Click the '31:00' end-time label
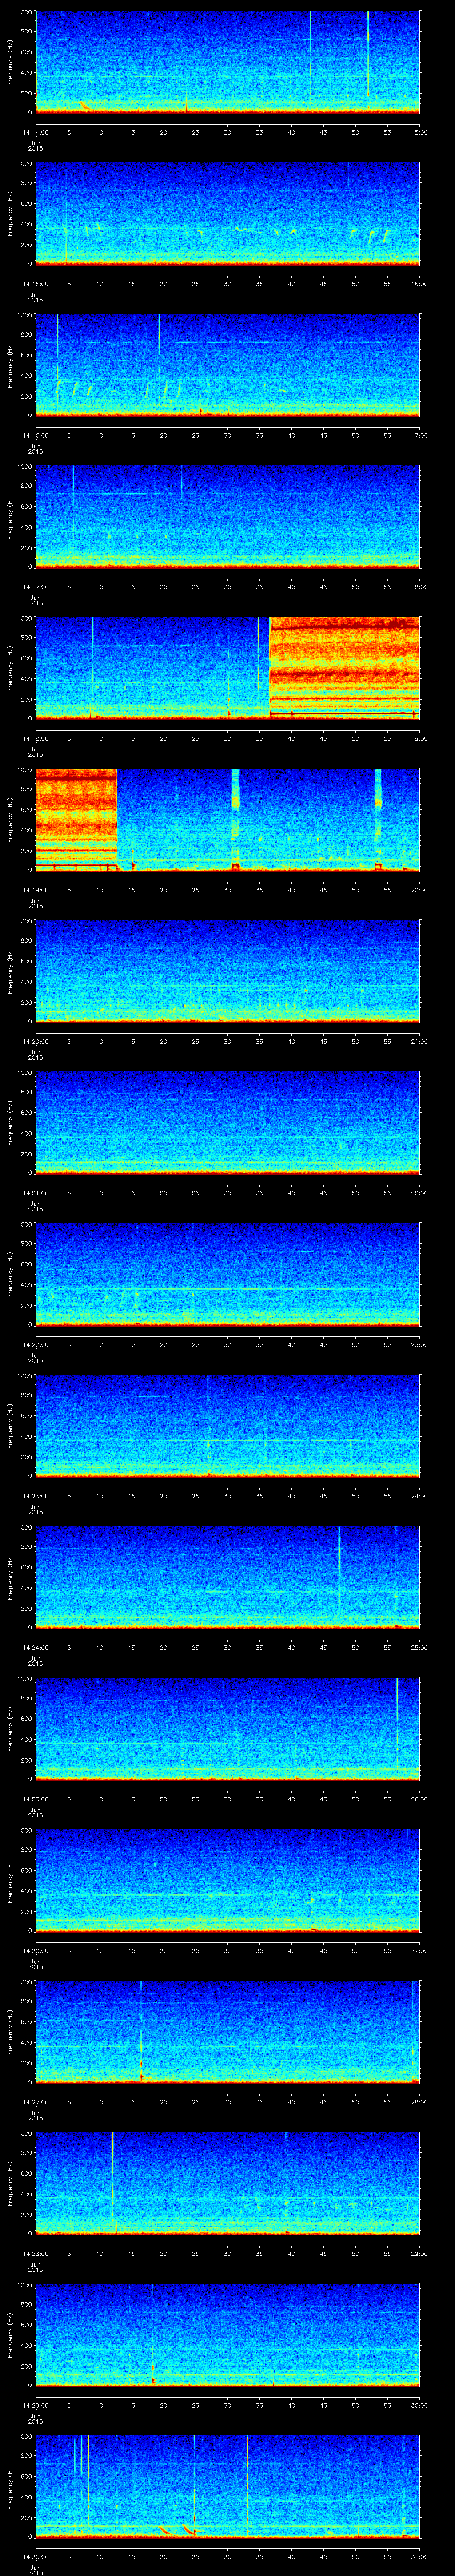The width and height of the screenshot is (455, 2576). click(x=420, y=2556)
